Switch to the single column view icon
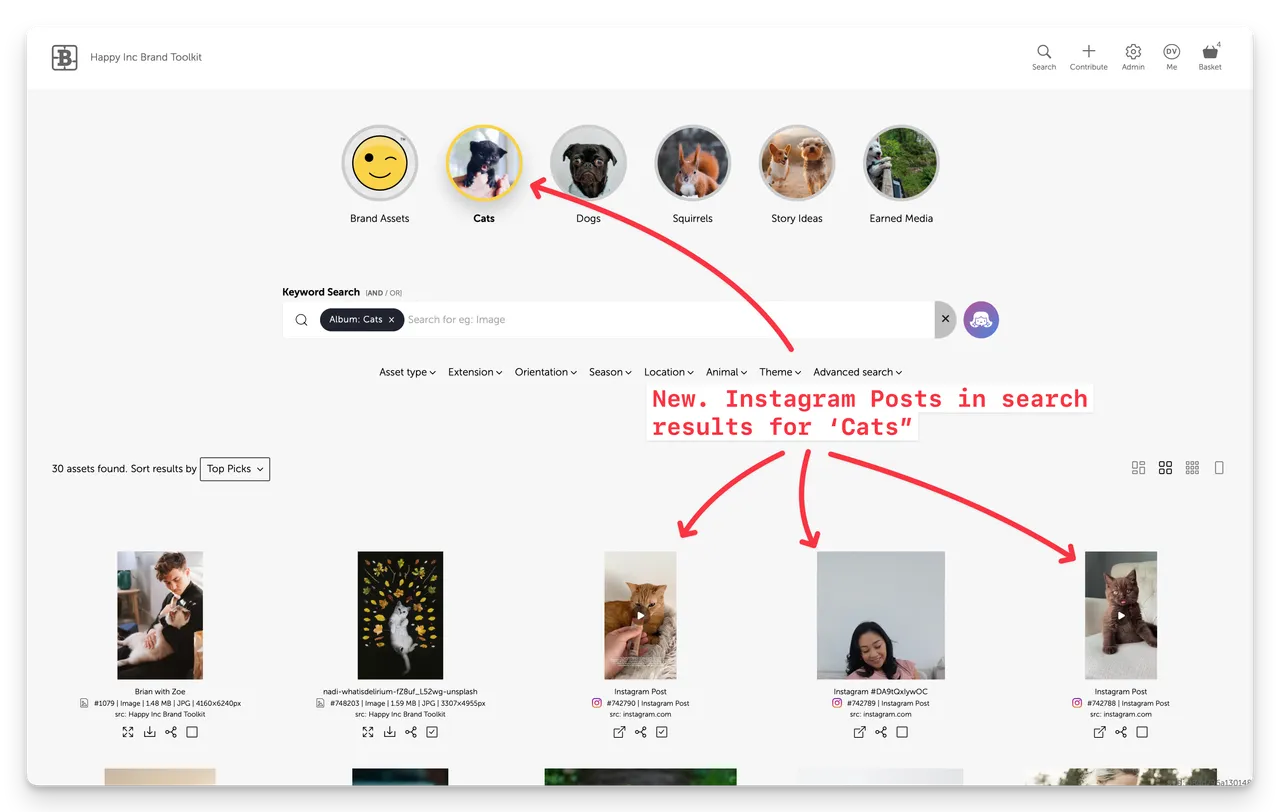 (1219, 468)
